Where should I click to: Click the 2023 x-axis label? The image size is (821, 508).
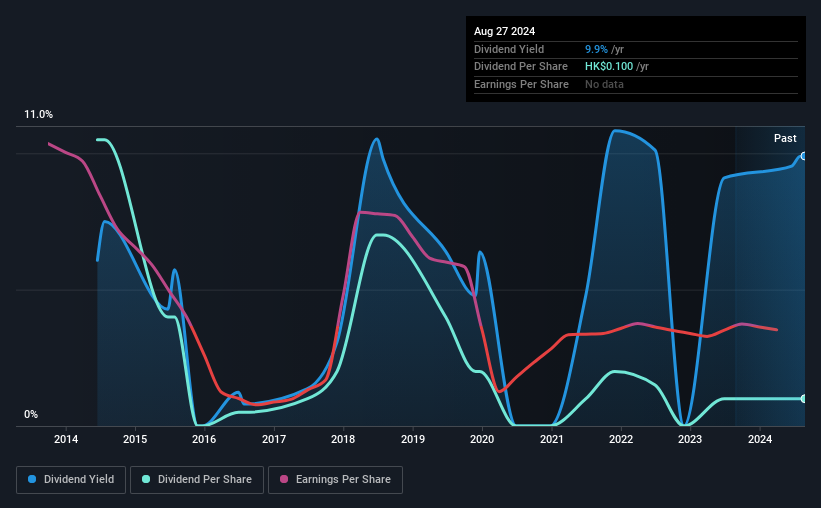pos(690,439)
